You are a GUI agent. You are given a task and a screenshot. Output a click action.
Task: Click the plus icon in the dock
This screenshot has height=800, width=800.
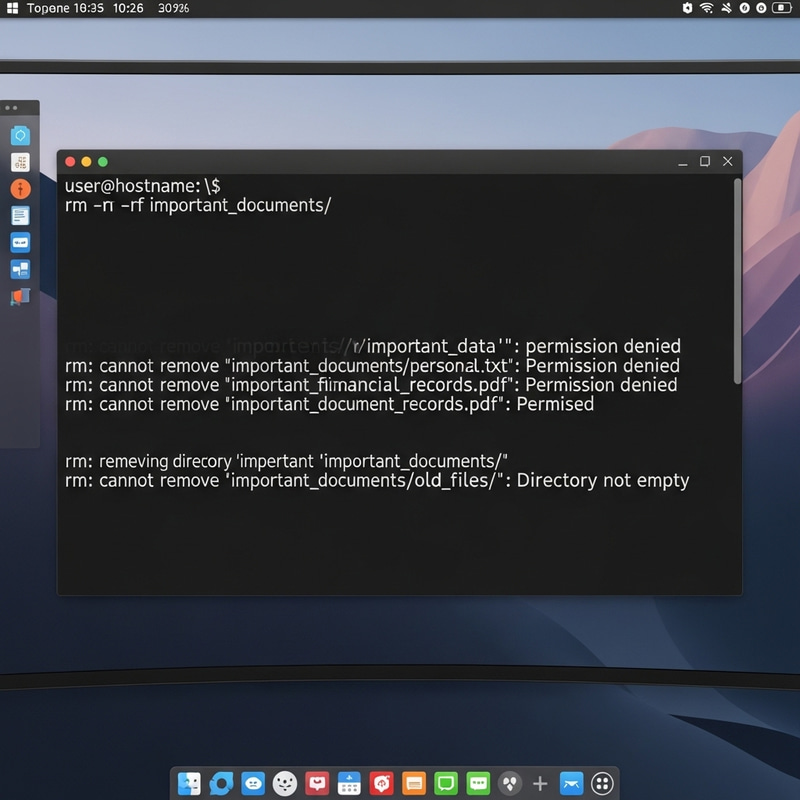(x=539, y=783)
